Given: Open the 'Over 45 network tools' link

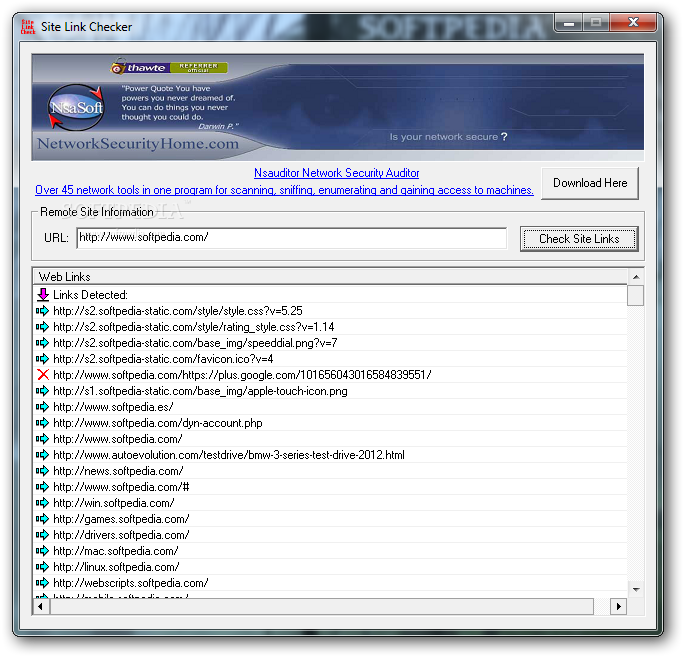Looking at the screenshot, I should pos(284,190).
